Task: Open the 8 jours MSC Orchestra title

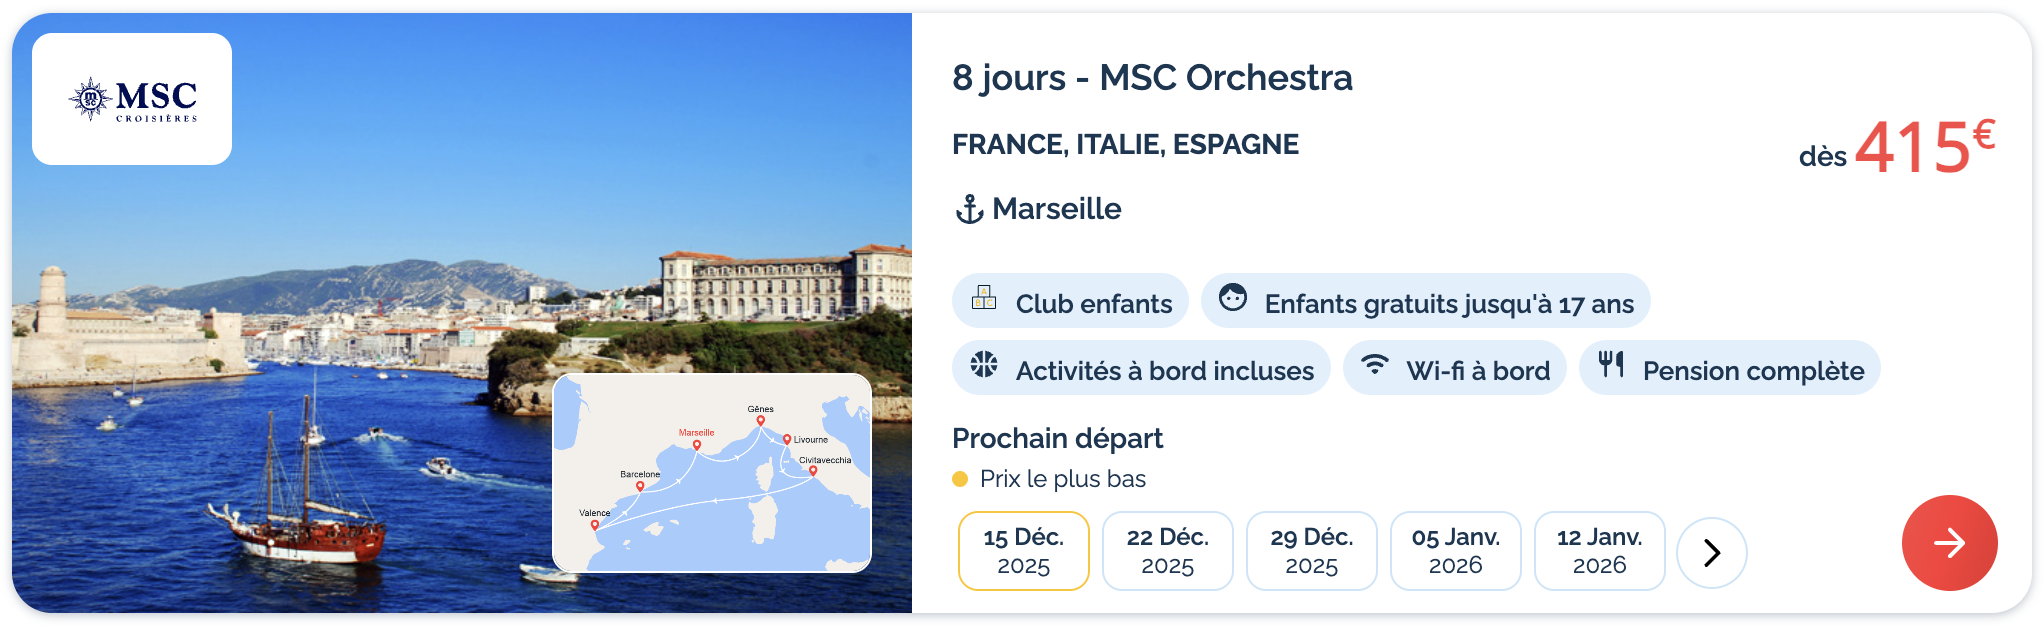Action: pyautogui.click(x=1152, y=78)
